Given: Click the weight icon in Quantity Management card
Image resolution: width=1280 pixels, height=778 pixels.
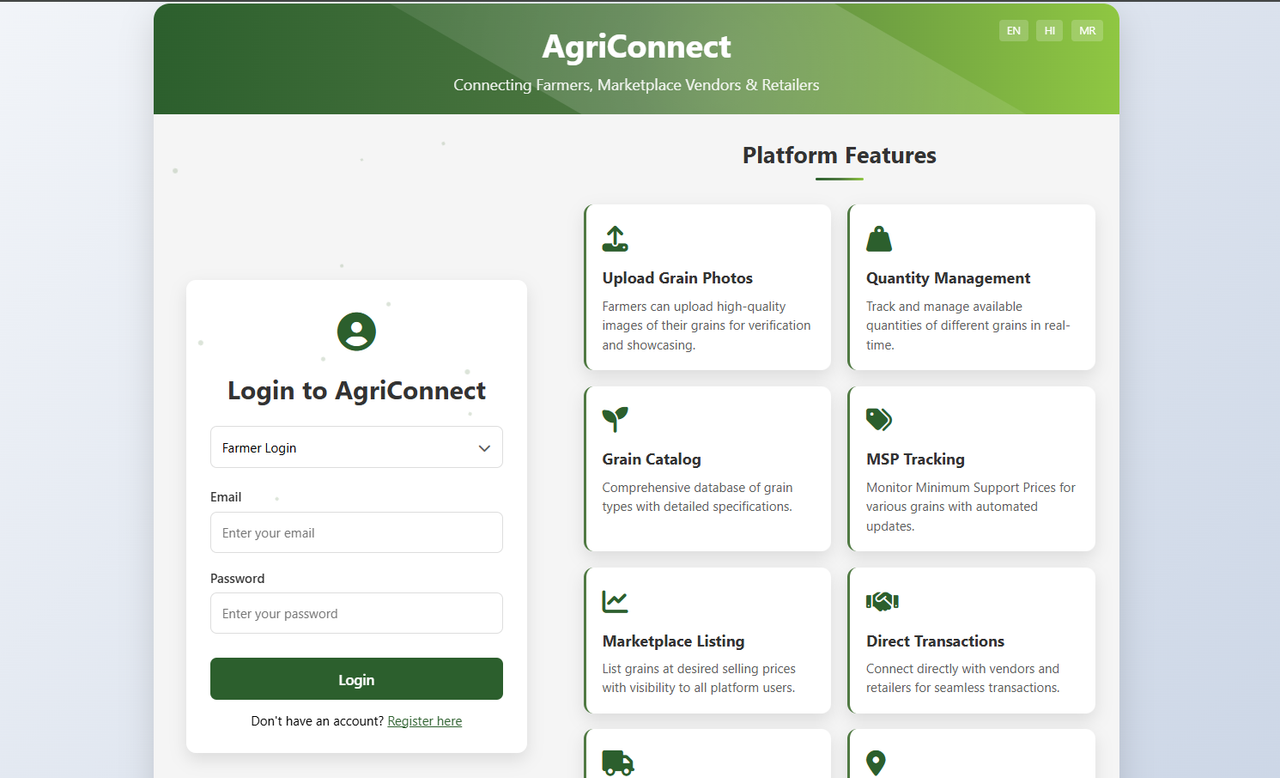Looking at the screenshot, I should pyautogui.click(x=879, y=238).
